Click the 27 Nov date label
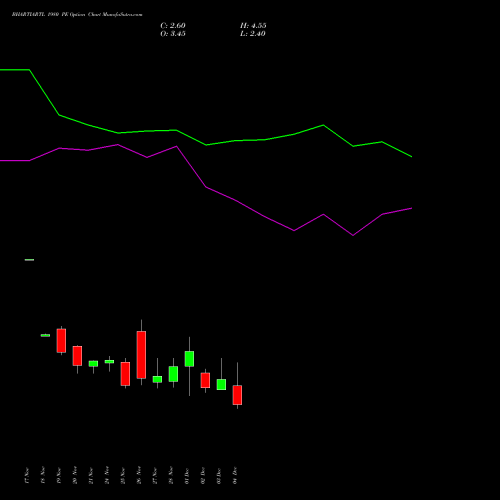 155,476
